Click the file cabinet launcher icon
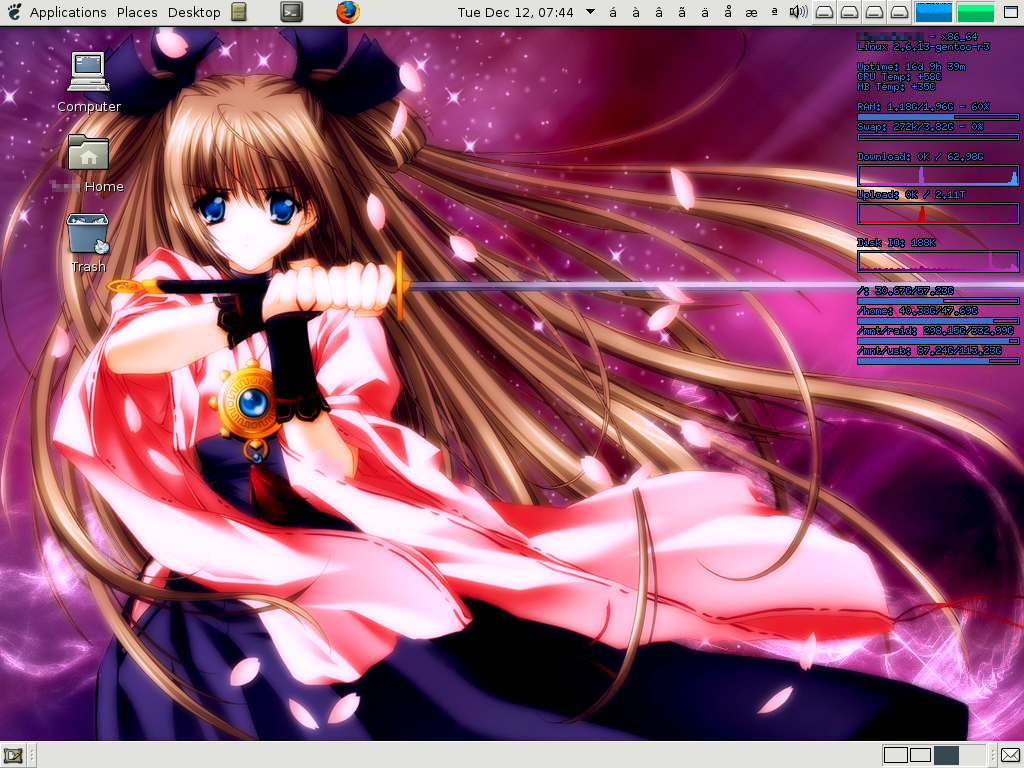 click(x=238, y=12)
